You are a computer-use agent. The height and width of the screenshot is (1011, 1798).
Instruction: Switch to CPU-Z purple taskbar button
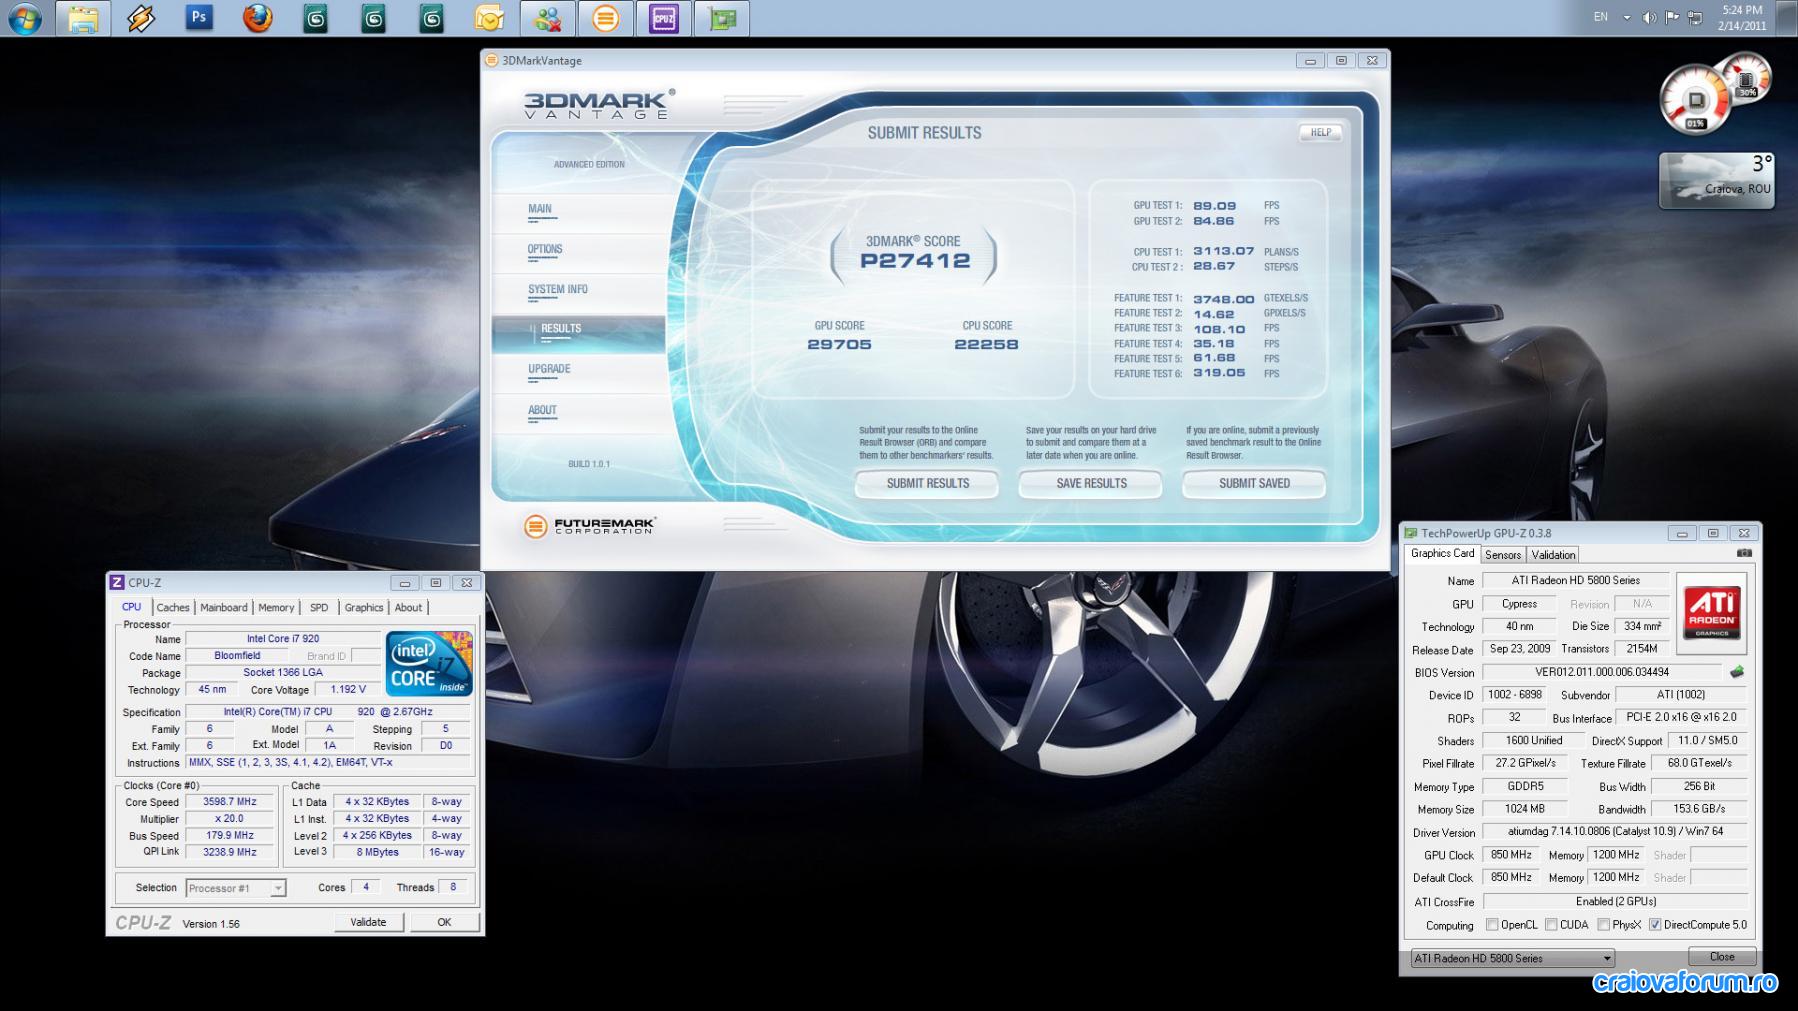coord(664,19)
